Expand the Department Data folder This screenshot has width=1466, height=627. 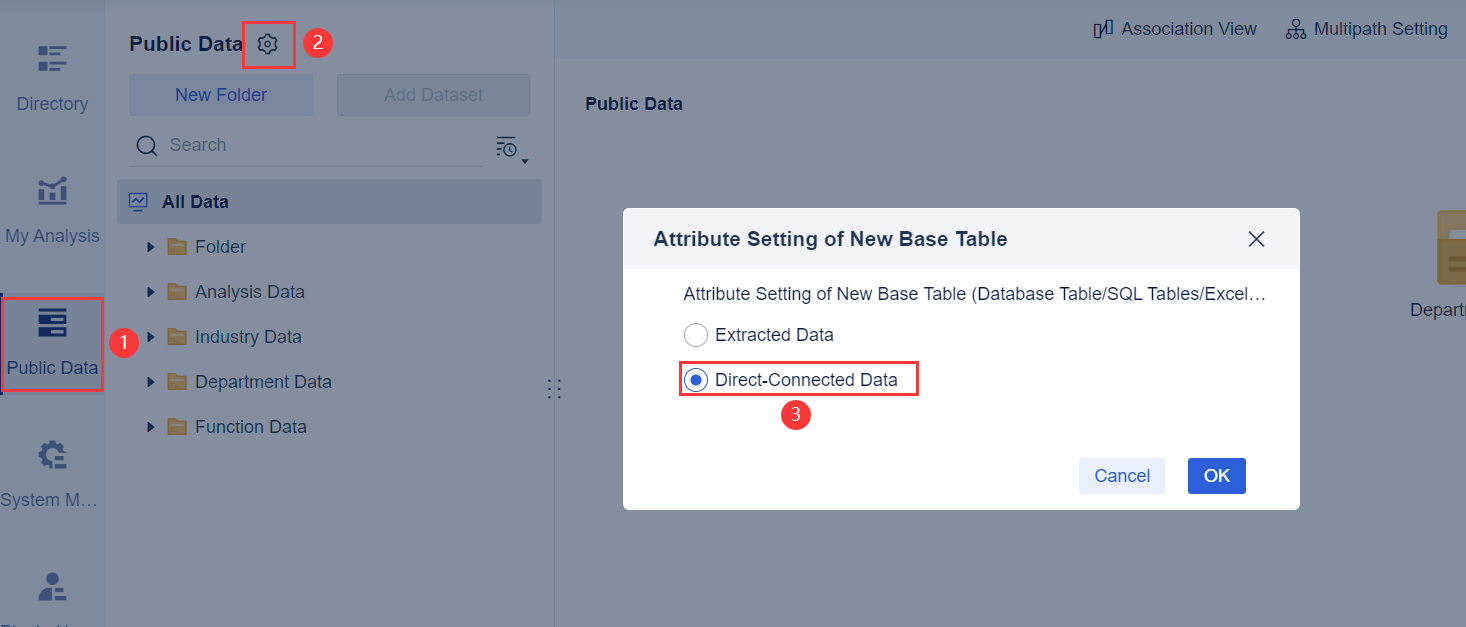pyautogui.click(x=150, y=381)
